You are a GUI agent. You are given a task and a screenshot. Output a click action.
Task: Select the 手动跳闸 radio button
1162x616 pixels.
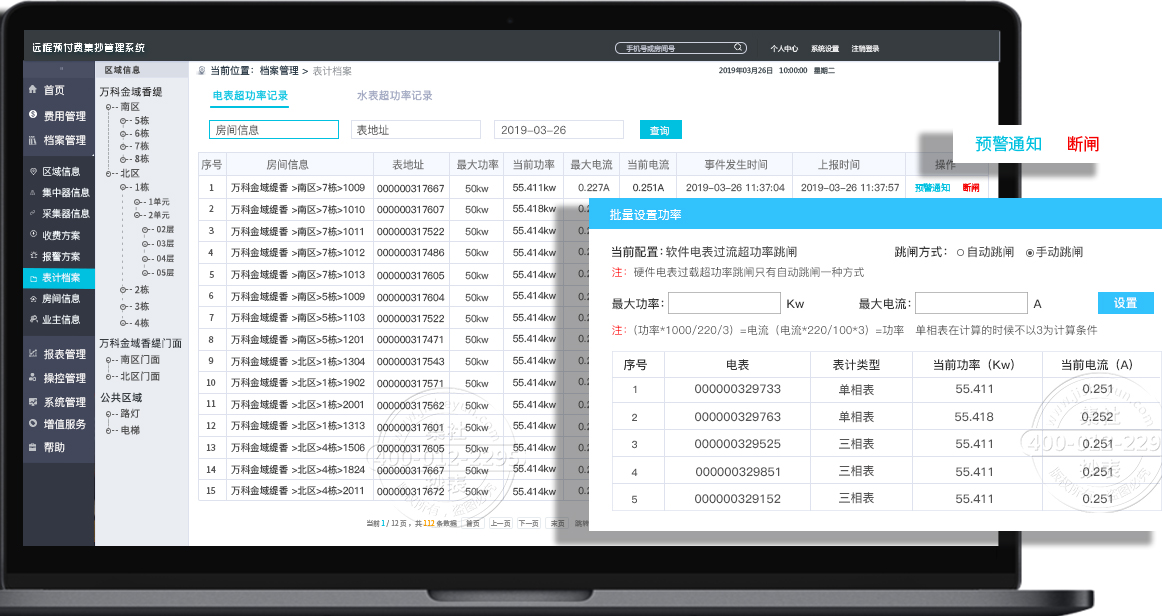(1030, 253)
